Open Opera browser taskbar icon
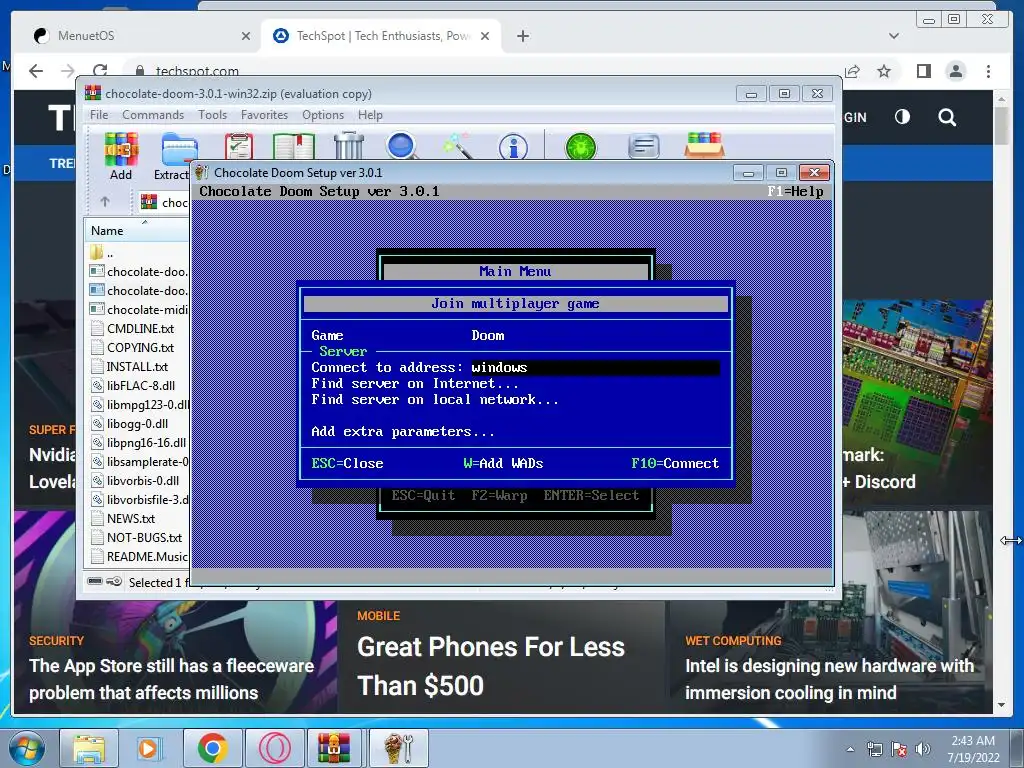1024x768 pixels. [x=275, y=748]
